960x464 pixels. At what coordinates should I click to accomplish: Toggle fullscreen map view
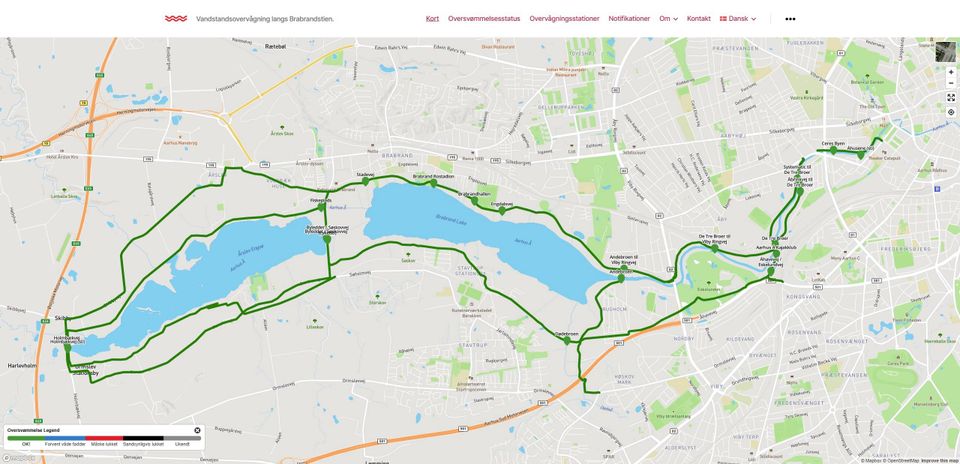951,97
